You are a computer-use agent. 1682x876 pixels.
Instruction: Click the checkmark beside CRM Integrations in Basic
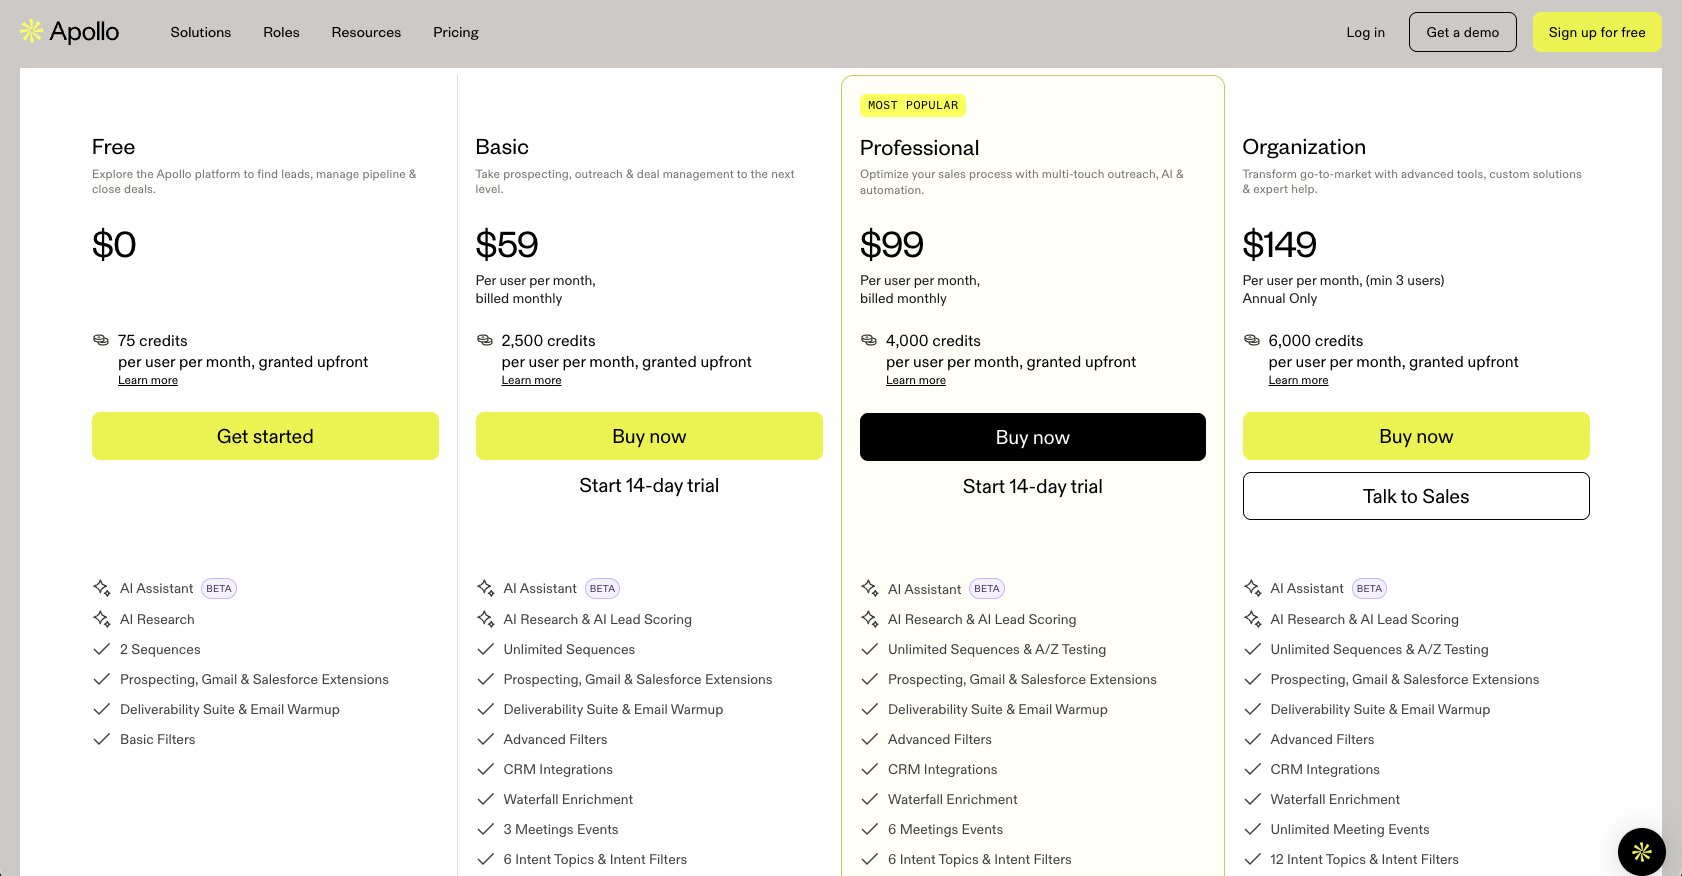coord(486,769)
